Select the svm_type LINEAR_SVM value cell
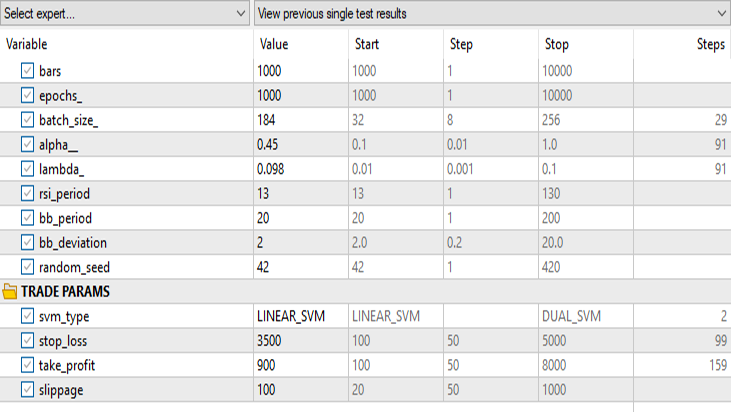 tap(301, 316)
